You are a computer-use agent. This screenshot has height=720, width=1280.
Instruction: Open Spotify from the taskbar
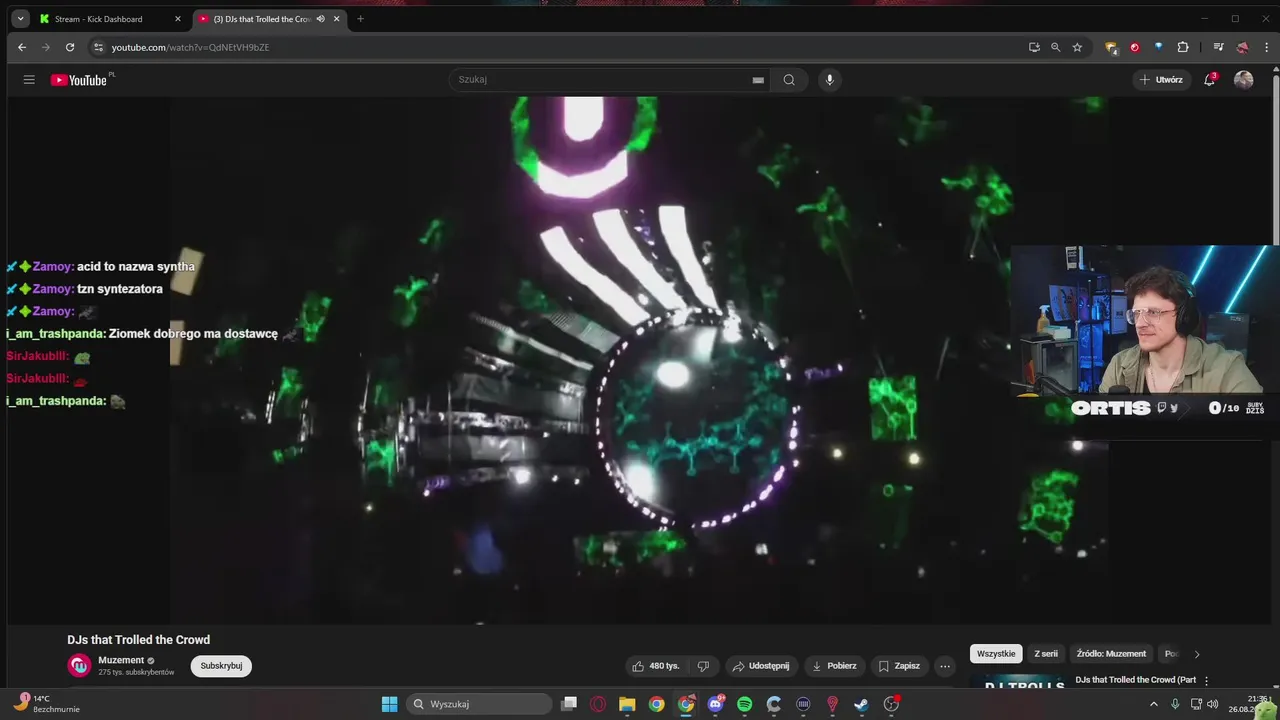coord(744,704)
